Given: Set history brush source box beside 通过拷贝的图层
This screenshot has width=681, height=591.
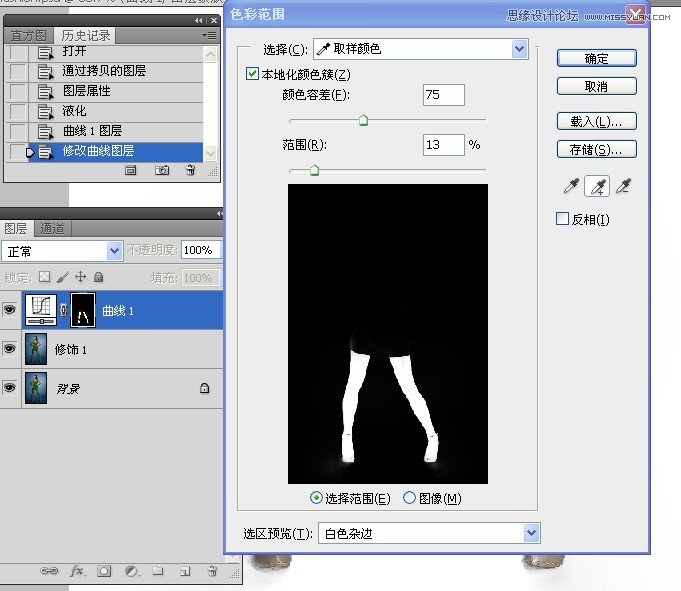Looking at the screenshot, I should 18,71.
